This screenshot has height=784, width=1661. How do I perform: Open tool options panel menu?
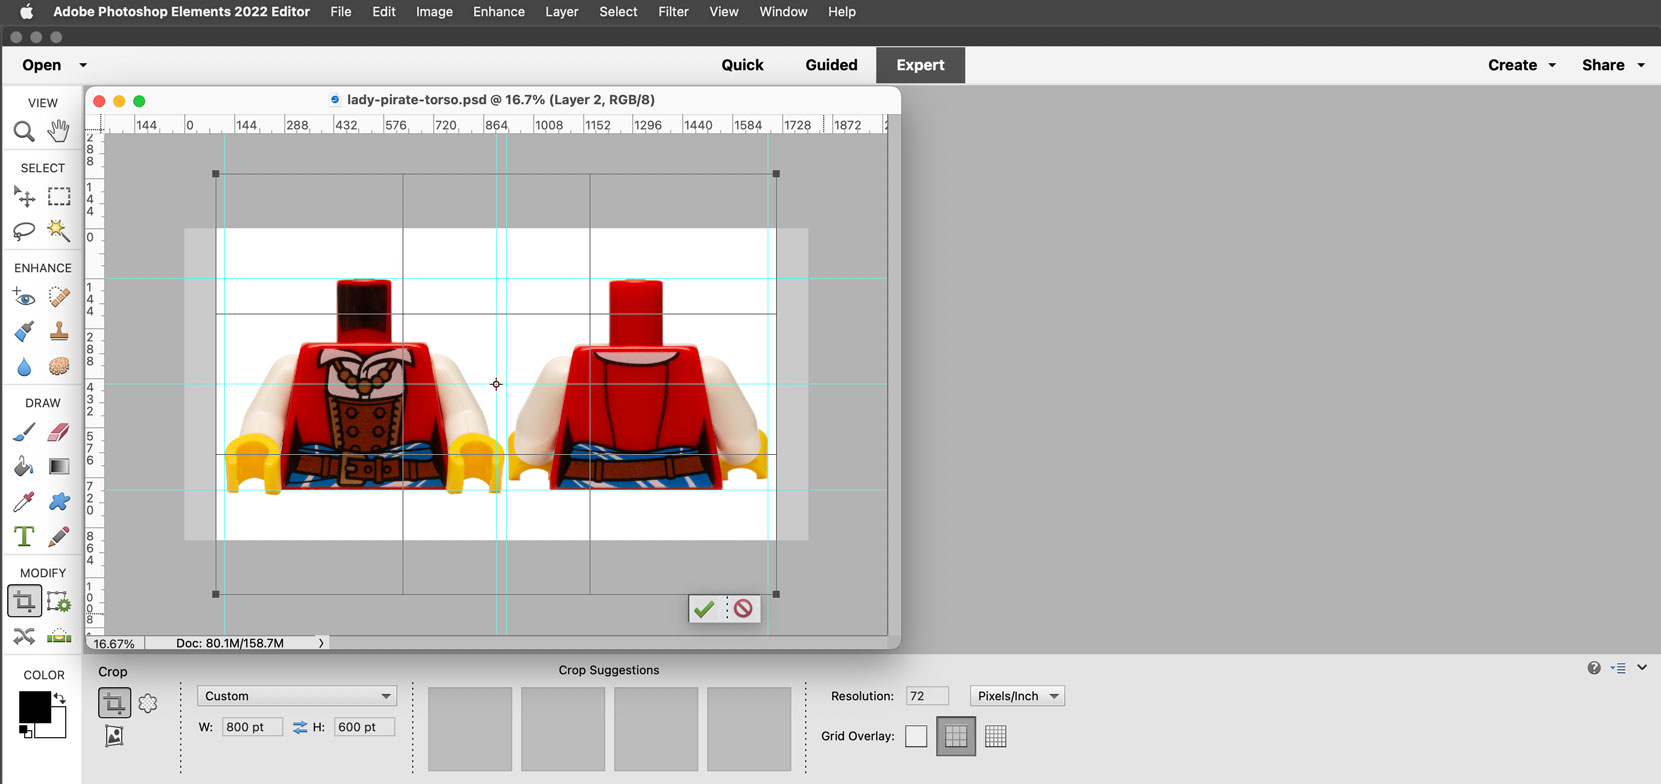coord(1619,668)
